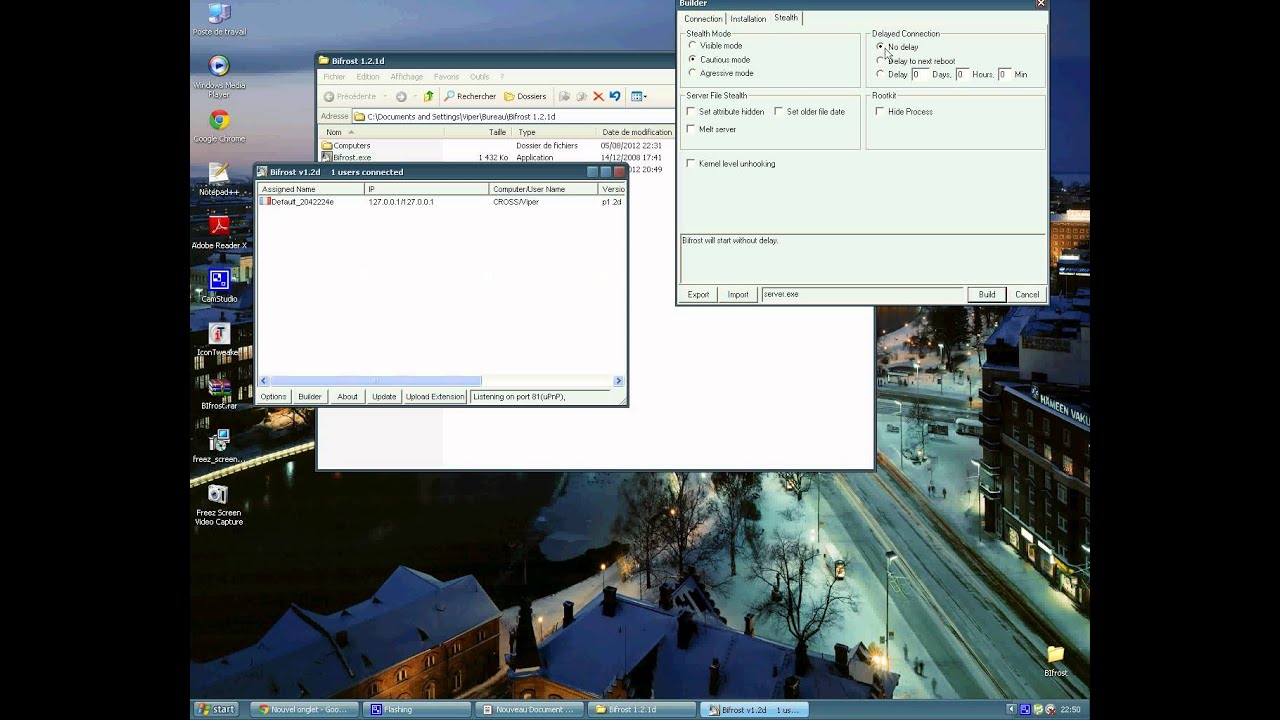Select Agressive mode radio button
Viewport: 1280px width, 720px height.
pyautogui.click(x=692, y=73)
